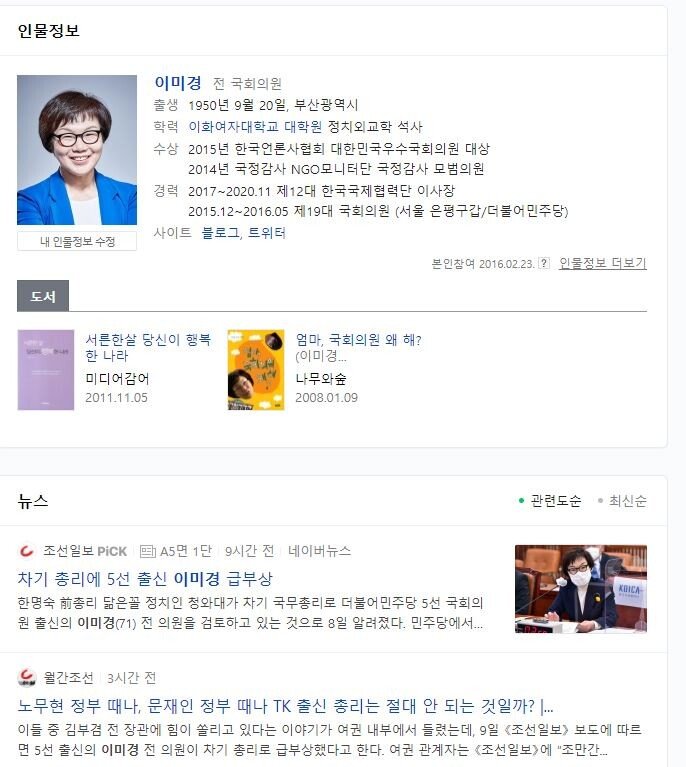This screenshot has height=767, width=686.
Task: Click the 내 인물정보 수정 button
Action: click(77, 241)
